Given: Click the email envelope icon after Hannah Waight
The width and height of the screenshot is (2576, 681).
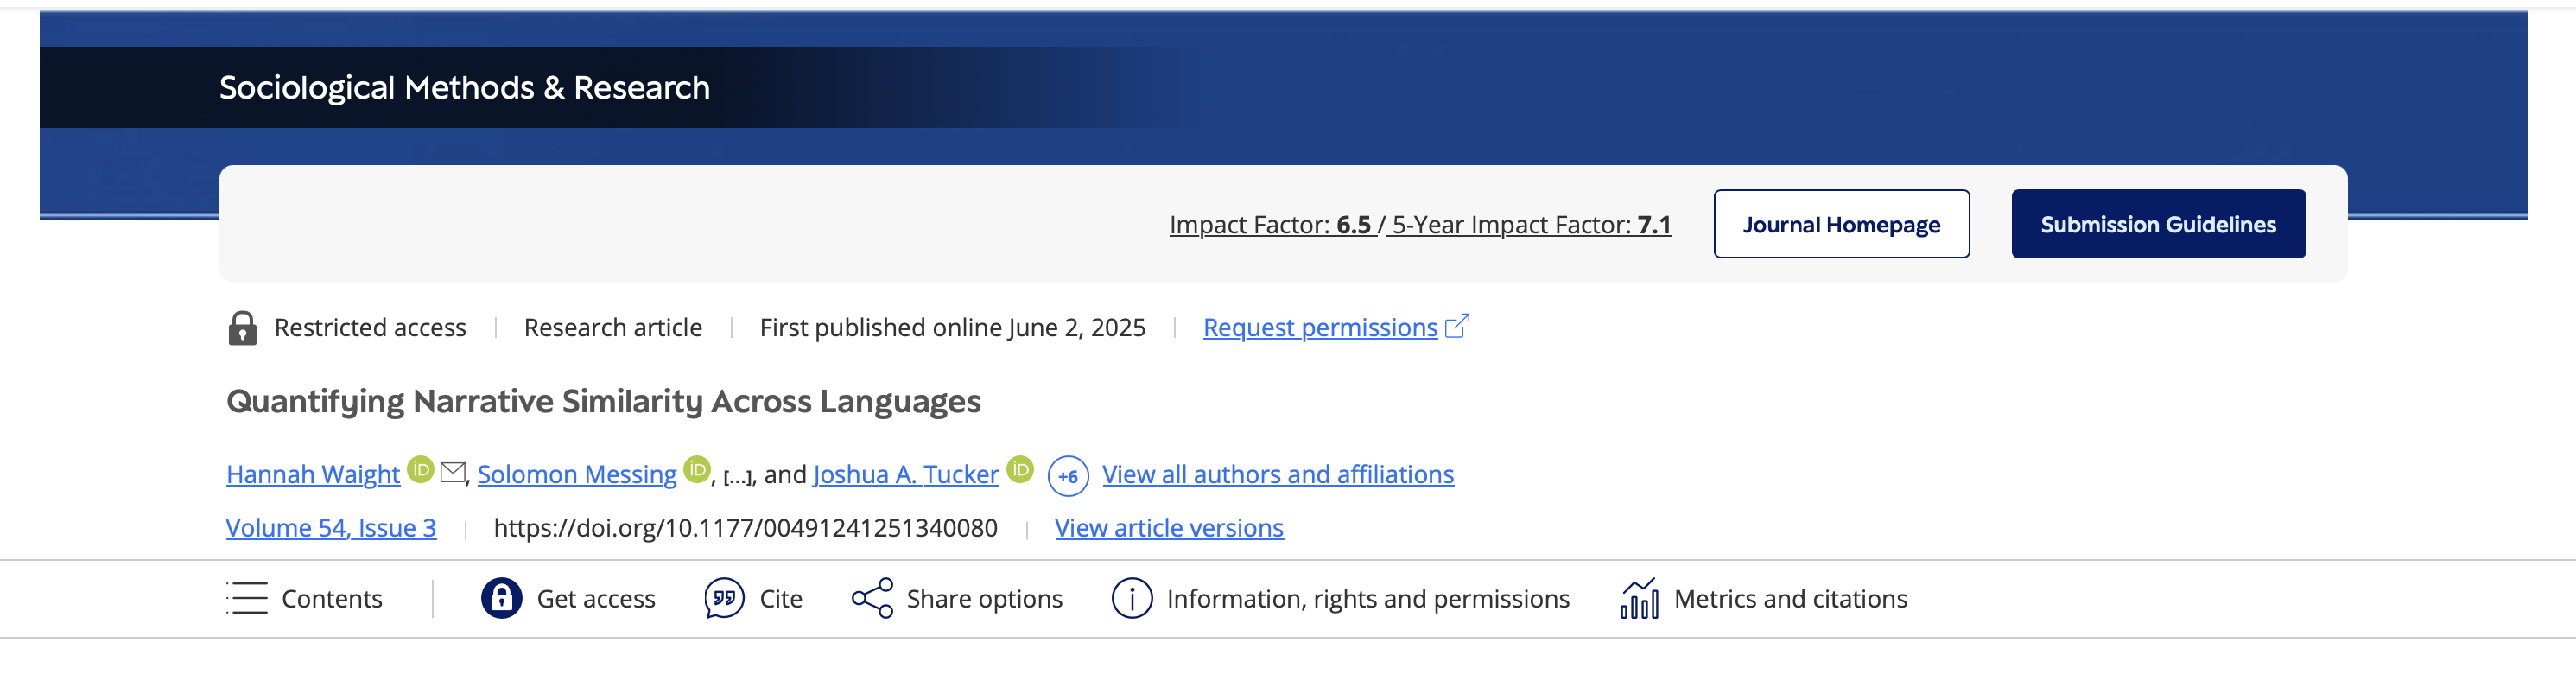Looking at the screenshot, I should [453, 472].
